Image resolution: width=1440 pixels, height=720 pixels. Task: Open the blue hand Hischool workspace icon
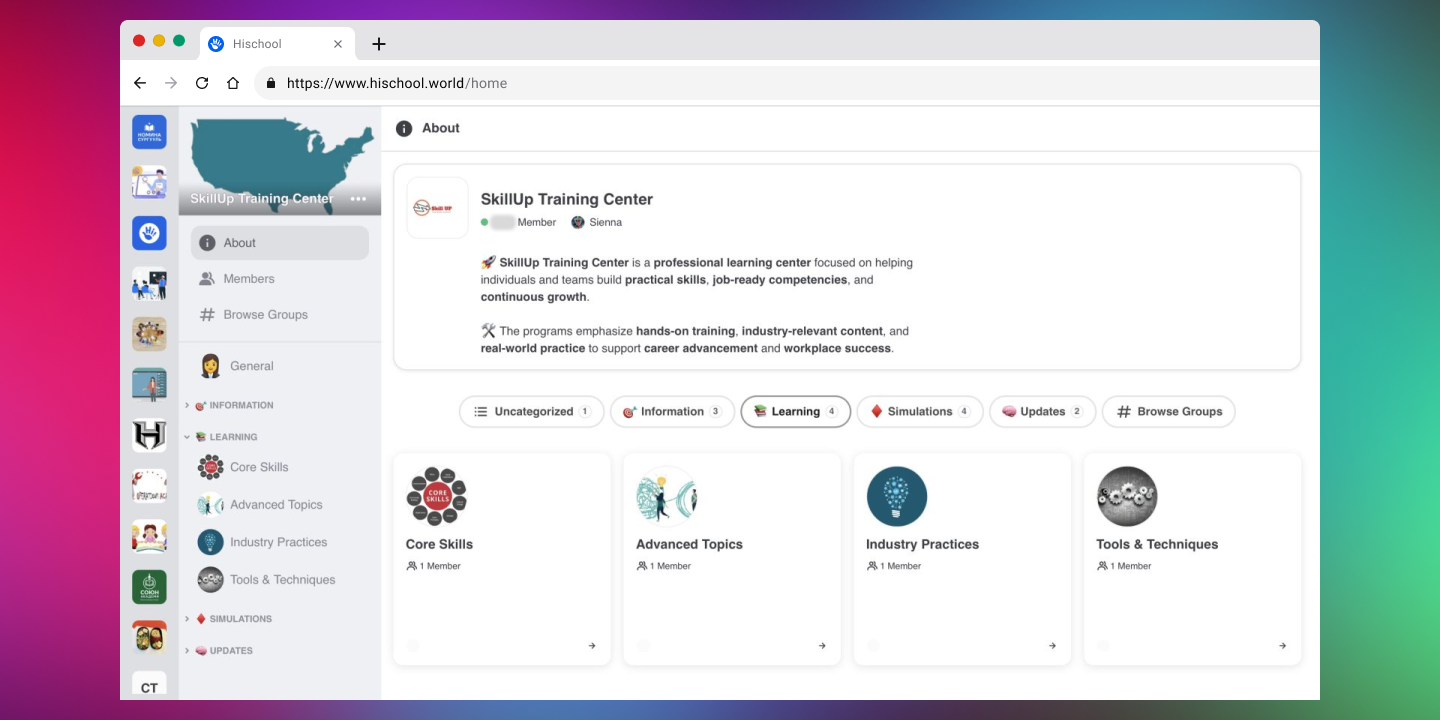149,233
